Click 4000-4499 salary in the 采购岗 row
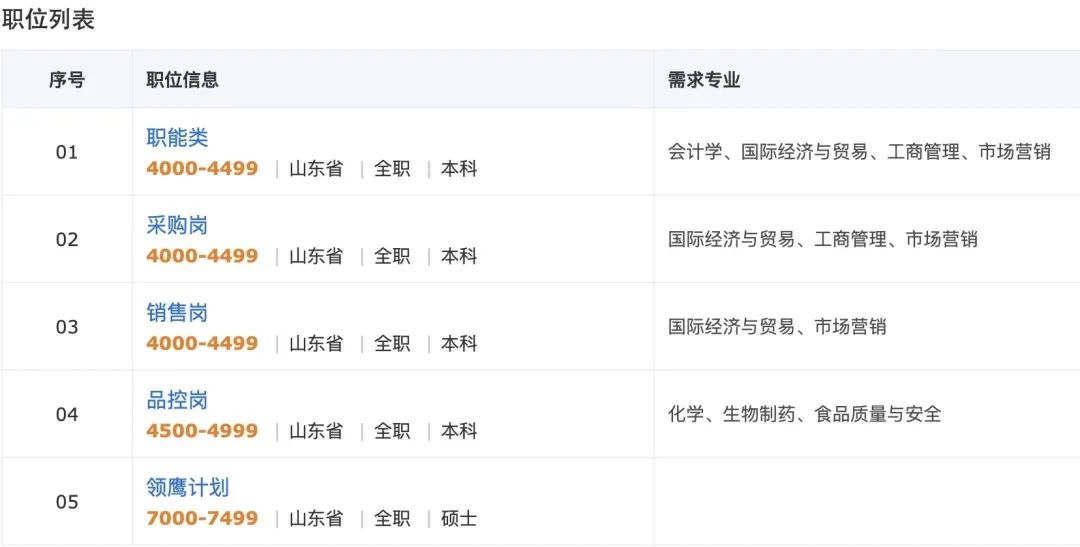 202,256
